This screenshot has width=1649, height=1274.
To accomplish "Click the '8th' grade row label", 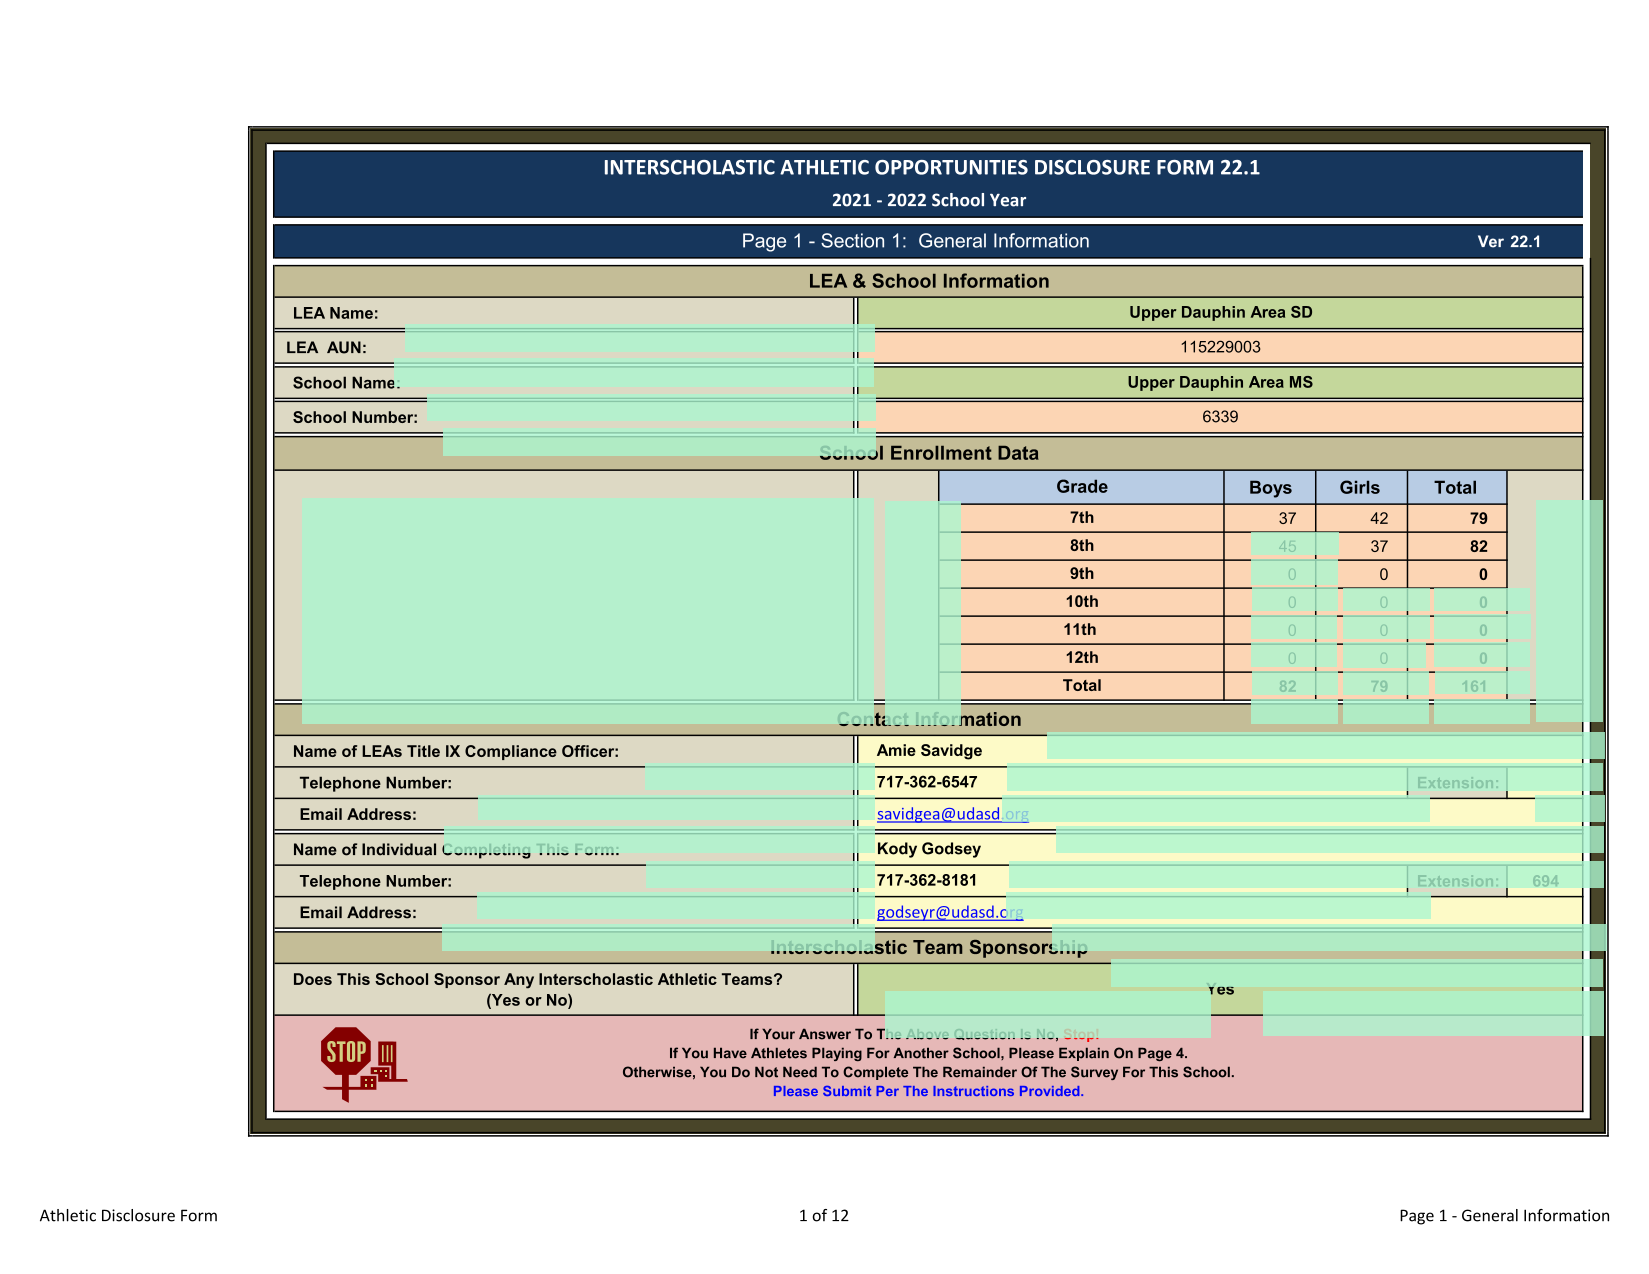I will 1082,546.
